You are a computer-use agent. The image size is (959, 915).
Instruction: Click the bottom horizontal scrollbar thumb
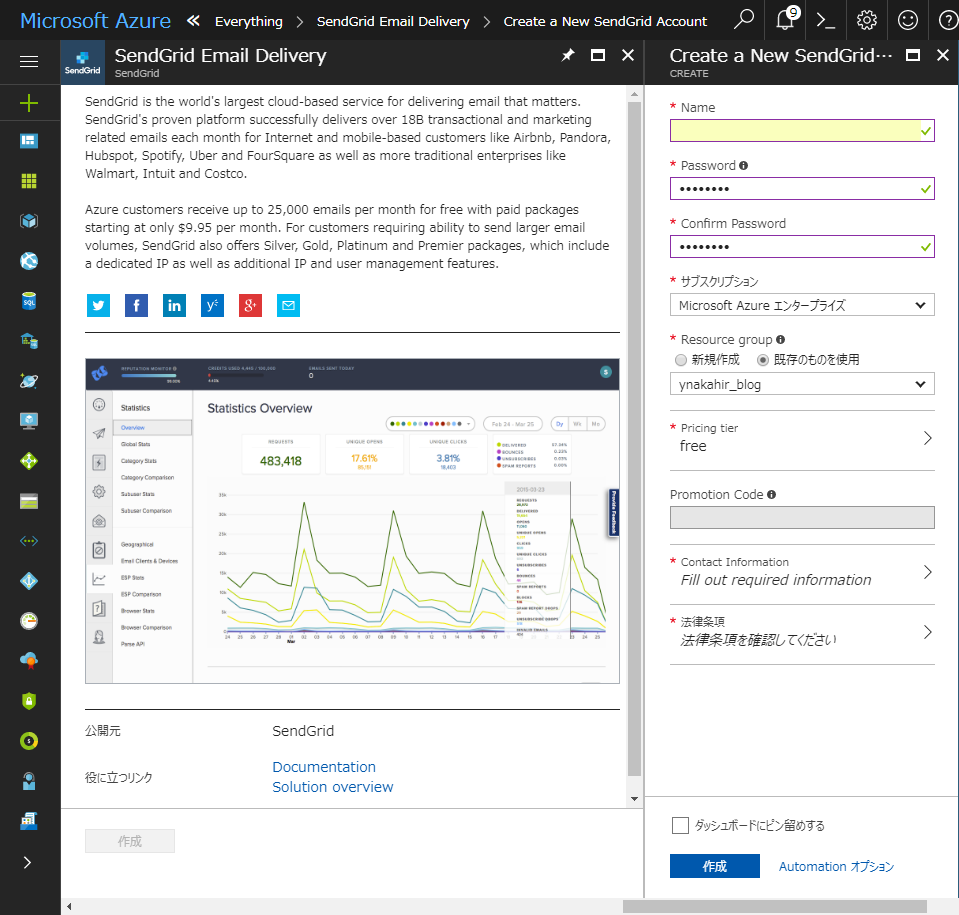pos(774,906)
